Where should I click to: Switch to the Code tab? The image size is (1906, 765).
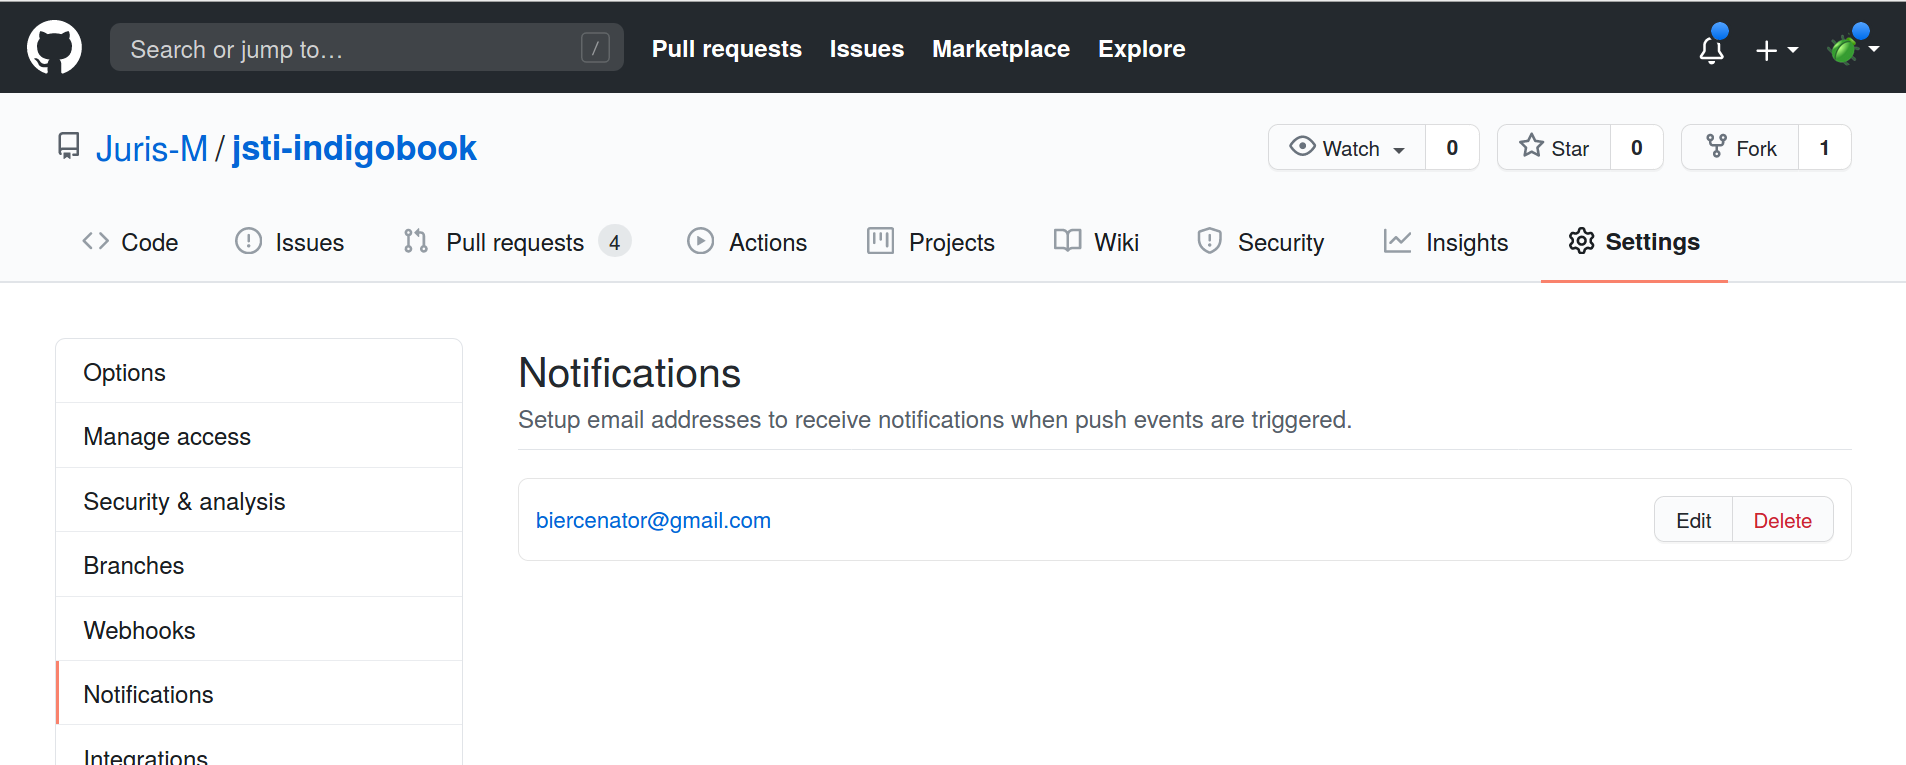tap(130, 242)
